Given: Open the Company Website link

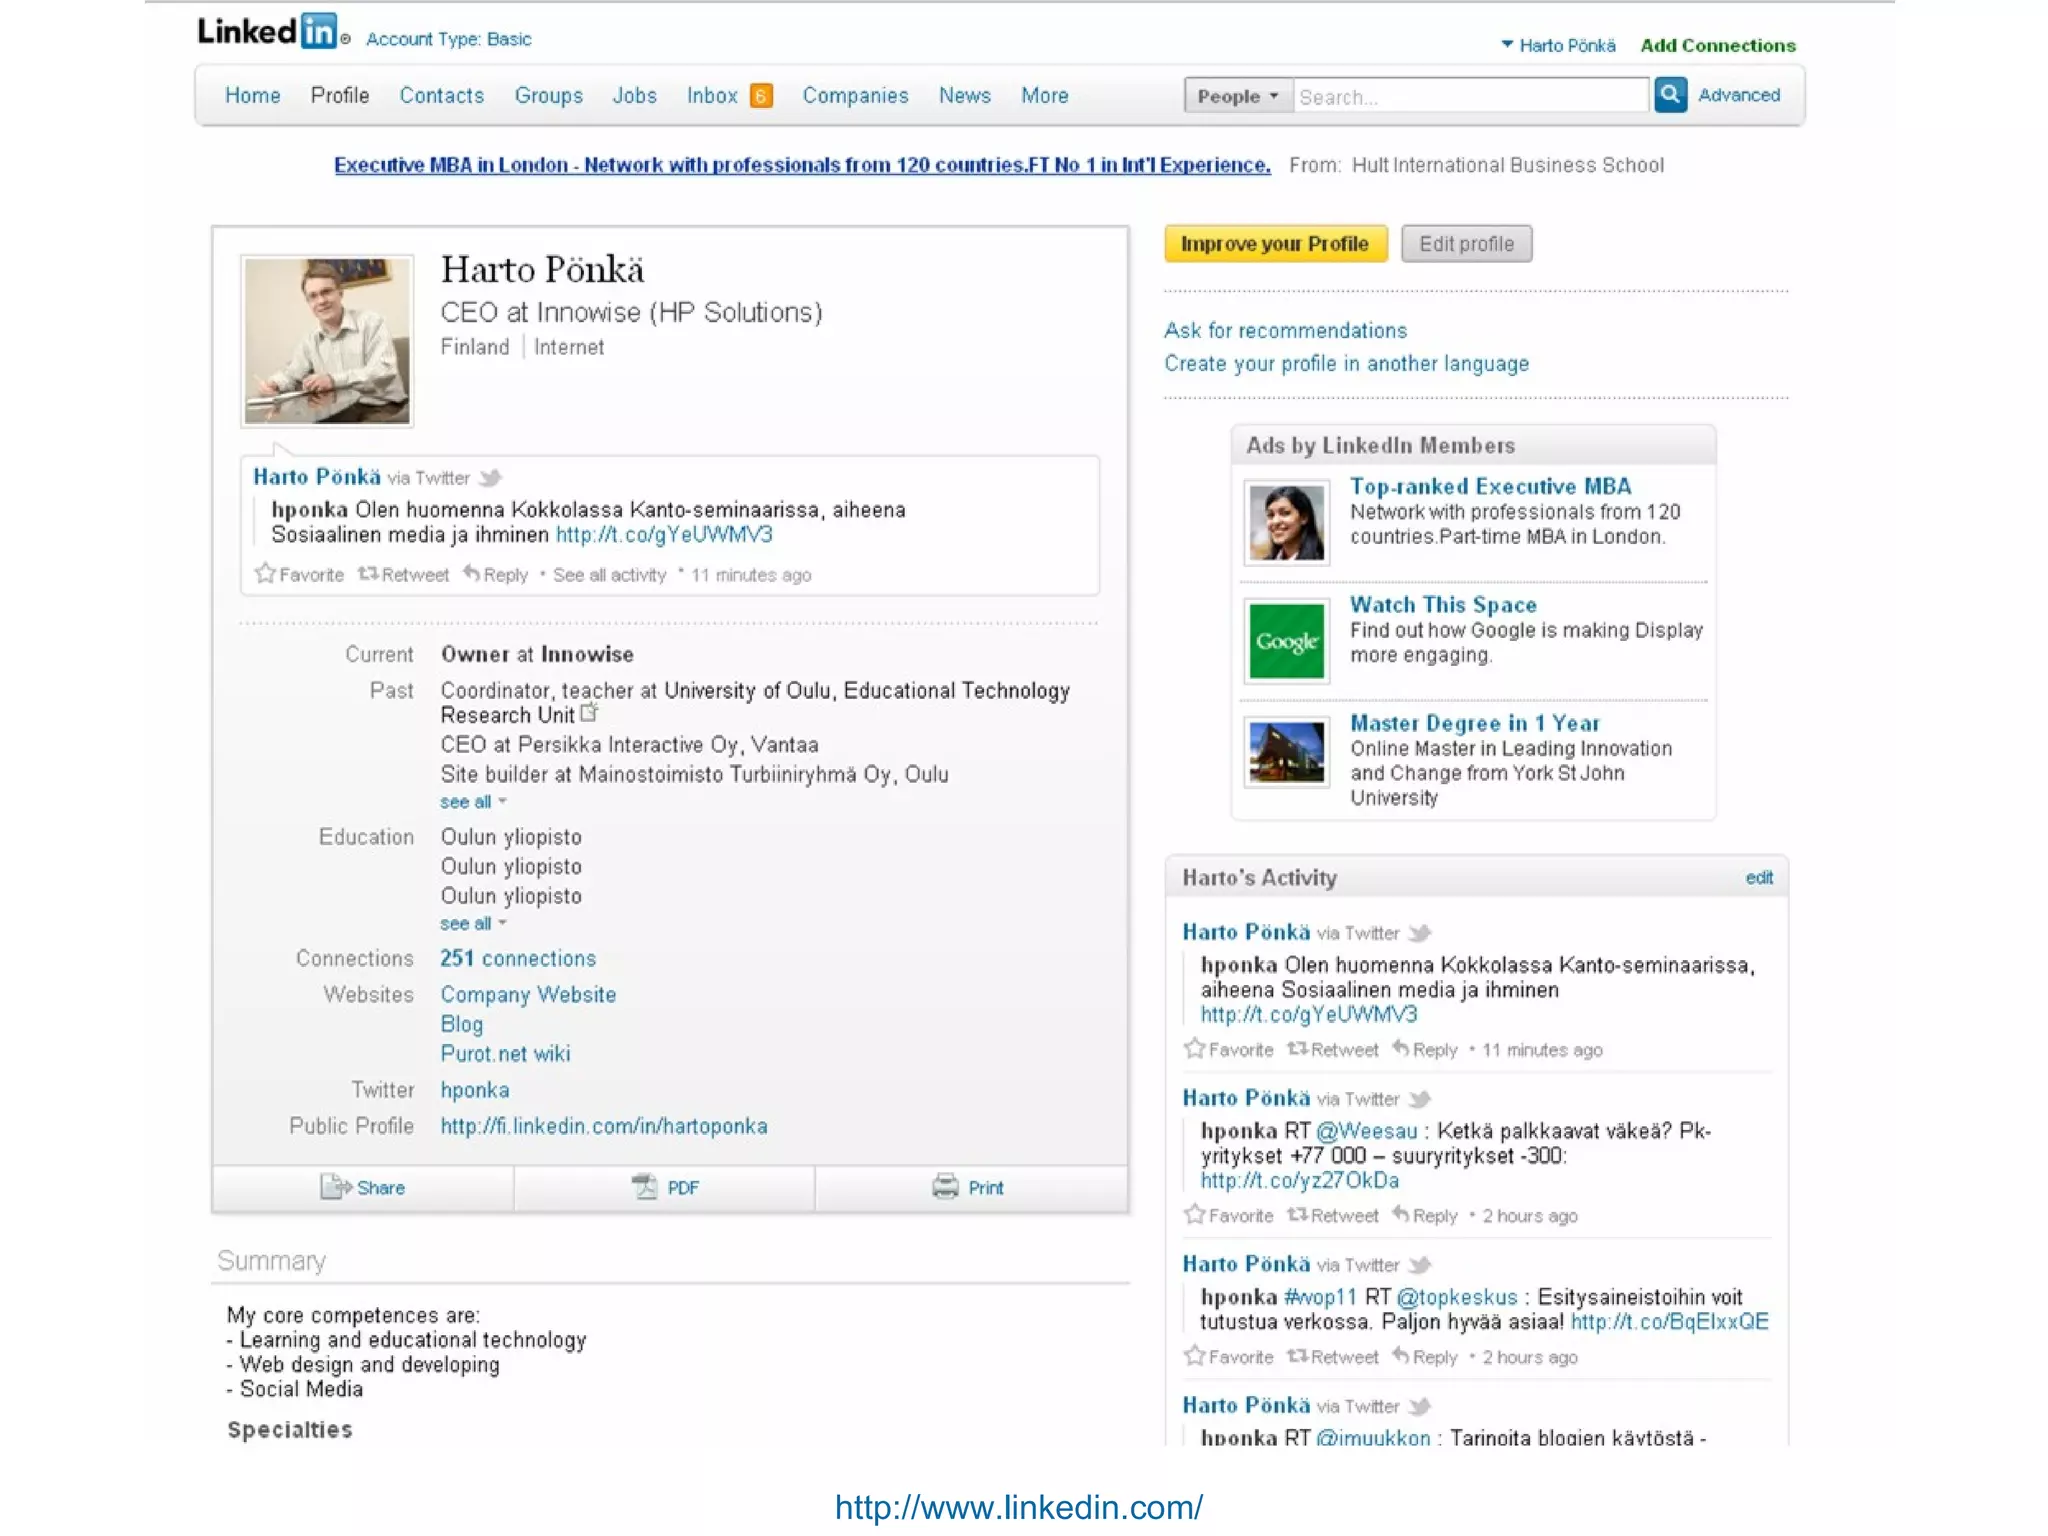Looking at the screenshot, I should pos(528,995).
